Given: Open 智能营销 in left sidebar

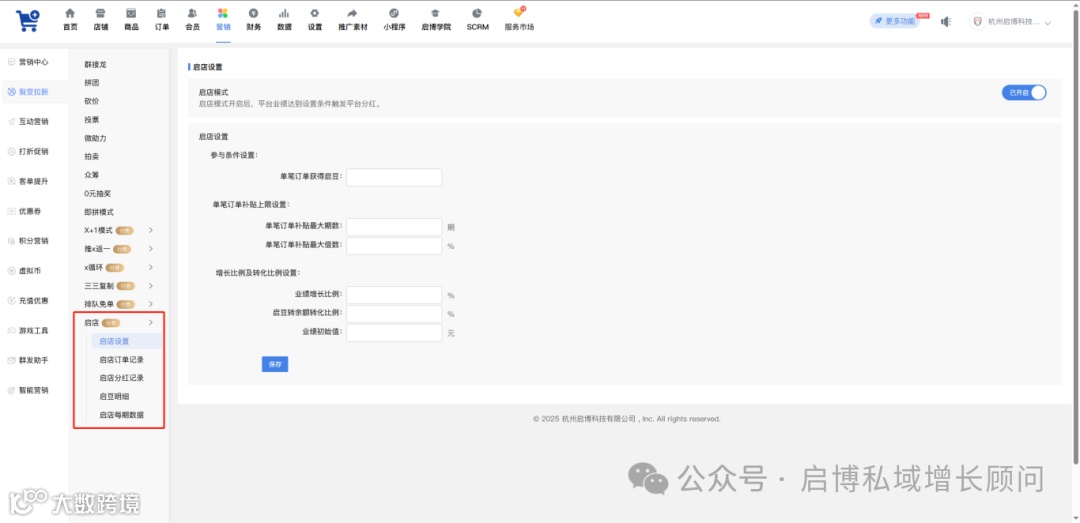Looking at the screenshot, I should click(x=34, y=390).
